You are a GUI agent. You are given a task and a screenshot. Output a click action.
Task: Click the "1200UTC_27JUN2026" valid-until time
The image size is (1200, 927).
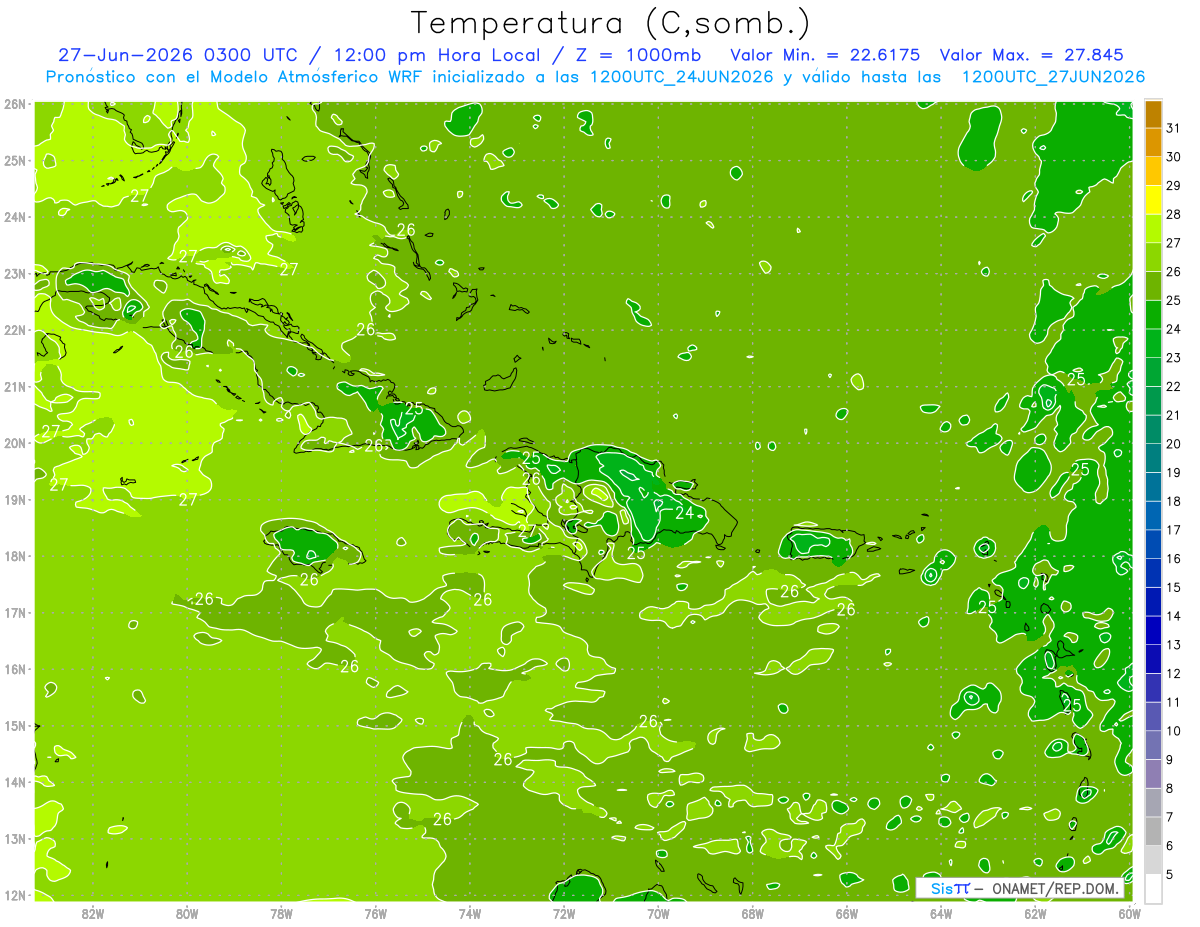[x=1053, y=77]
